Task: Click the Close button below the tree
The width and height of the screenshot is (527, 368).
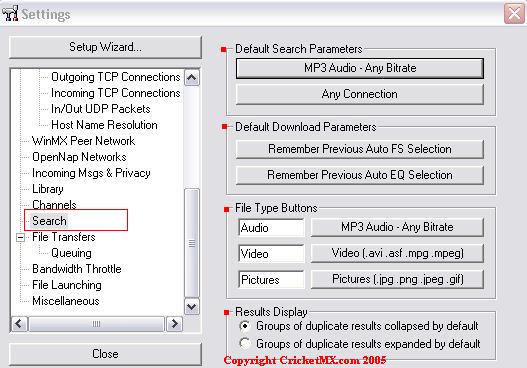Action: [105, 354]
